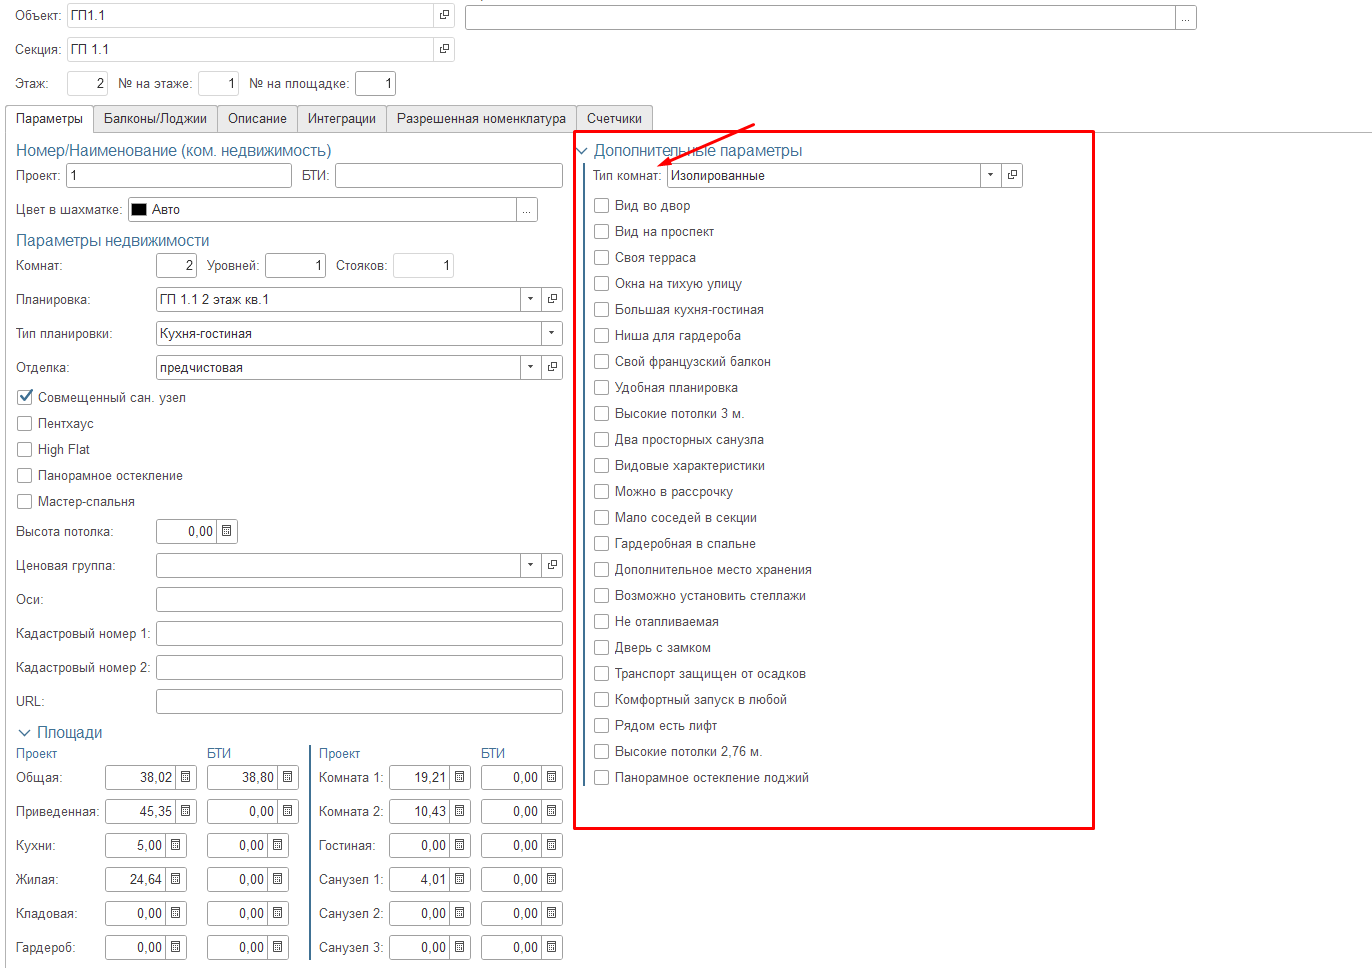Open the Тип комнат dropdown arrow
The width and height of the screenshot is (1372, 977).
pyautogui.click(x=990, y=175)
